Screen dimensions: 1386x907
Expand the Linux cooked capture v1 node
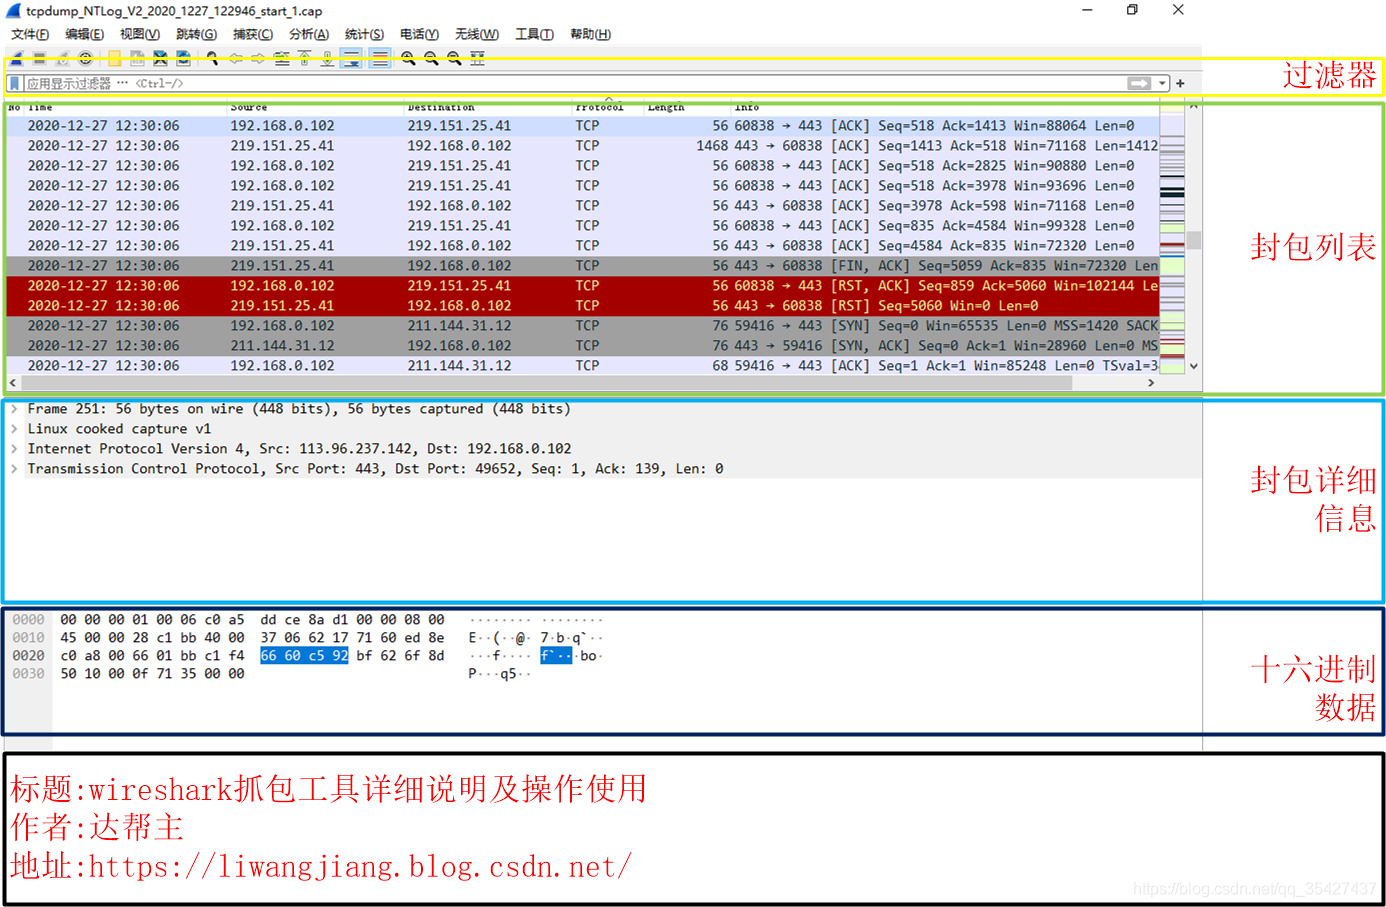point(14,429)
